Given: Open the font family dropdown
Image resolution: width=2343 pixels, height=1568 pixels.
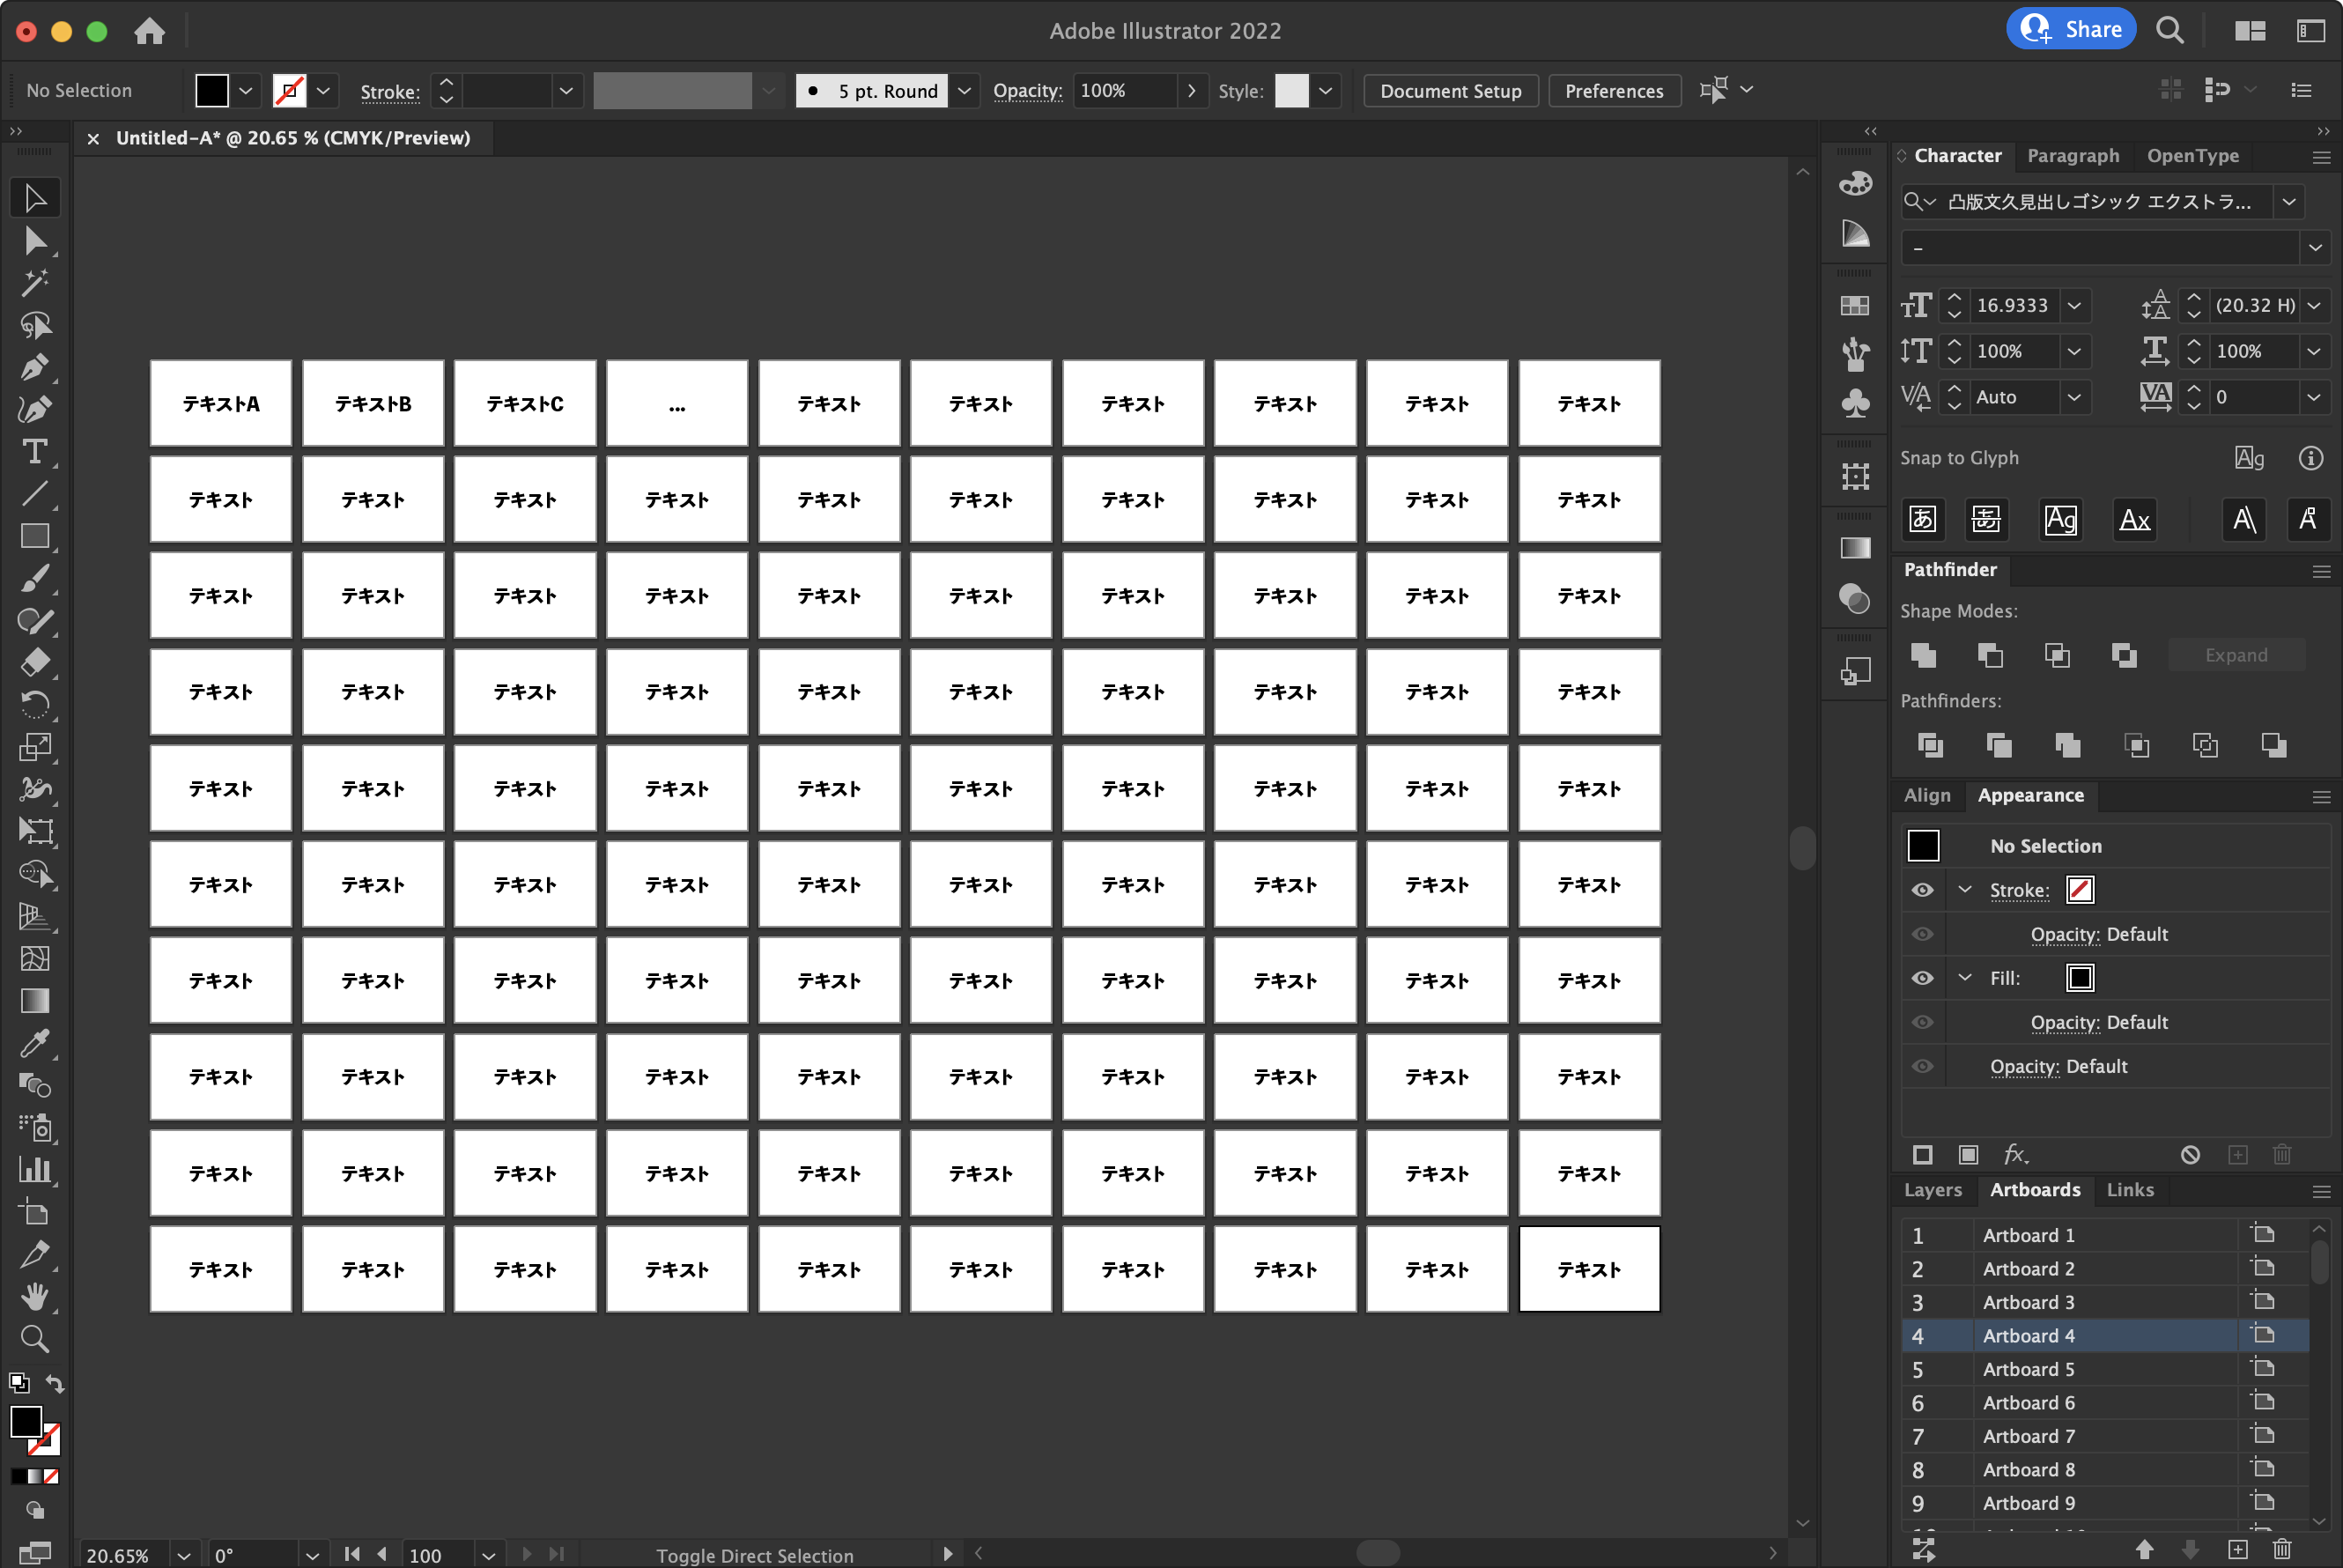Looking at the screenshot, I should click(2289, 201).
